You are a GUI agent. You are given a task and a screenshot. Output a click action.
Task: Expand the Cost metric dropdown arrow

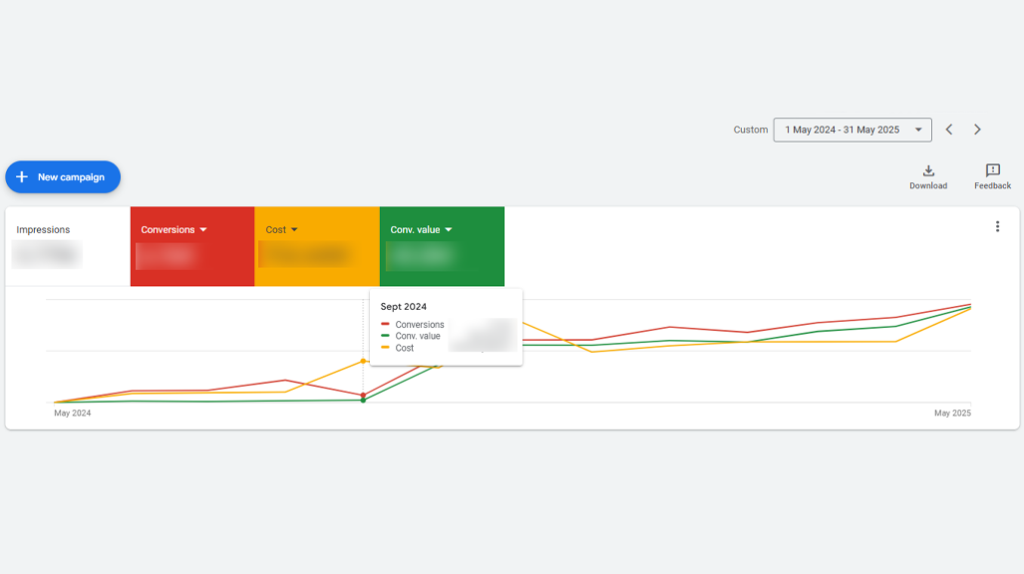294,230
